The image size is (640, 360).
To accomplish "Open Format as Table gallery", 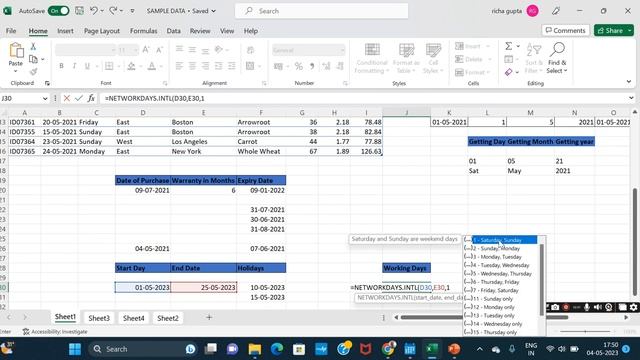I will coord(406,58).
